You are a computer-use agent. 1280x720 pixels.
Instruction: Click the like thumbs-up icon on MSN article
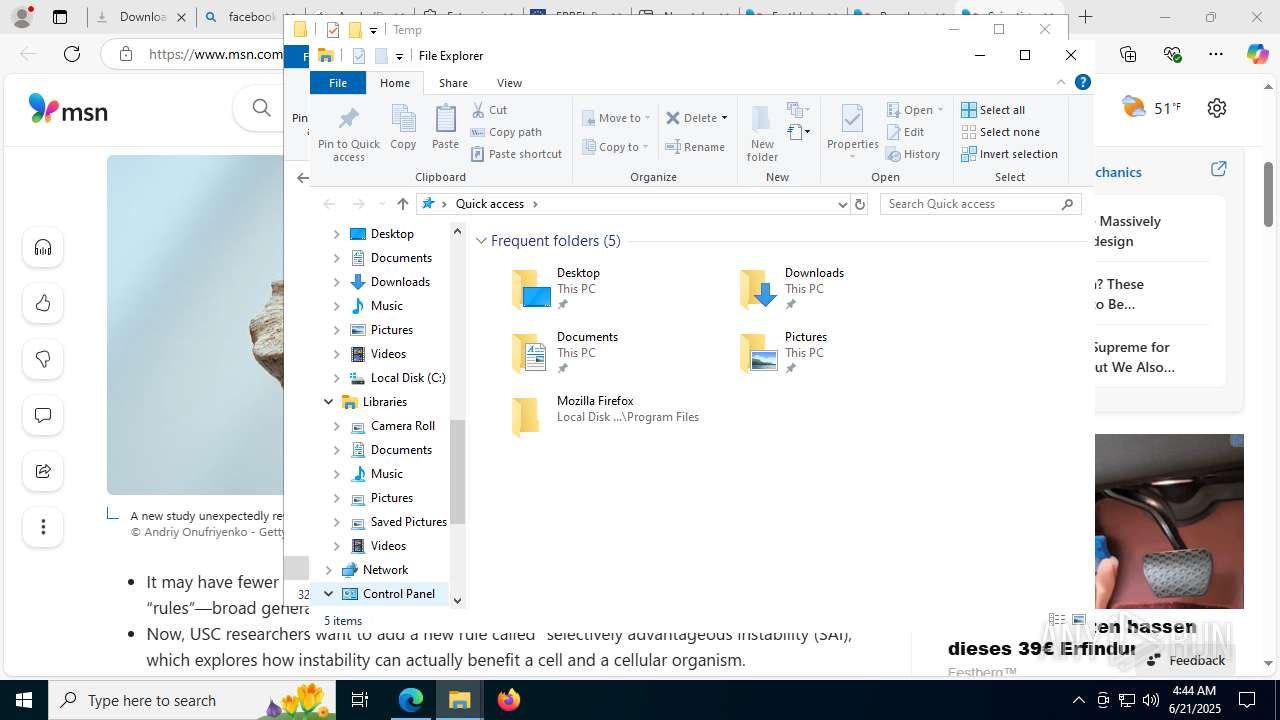tap(43, 304)
